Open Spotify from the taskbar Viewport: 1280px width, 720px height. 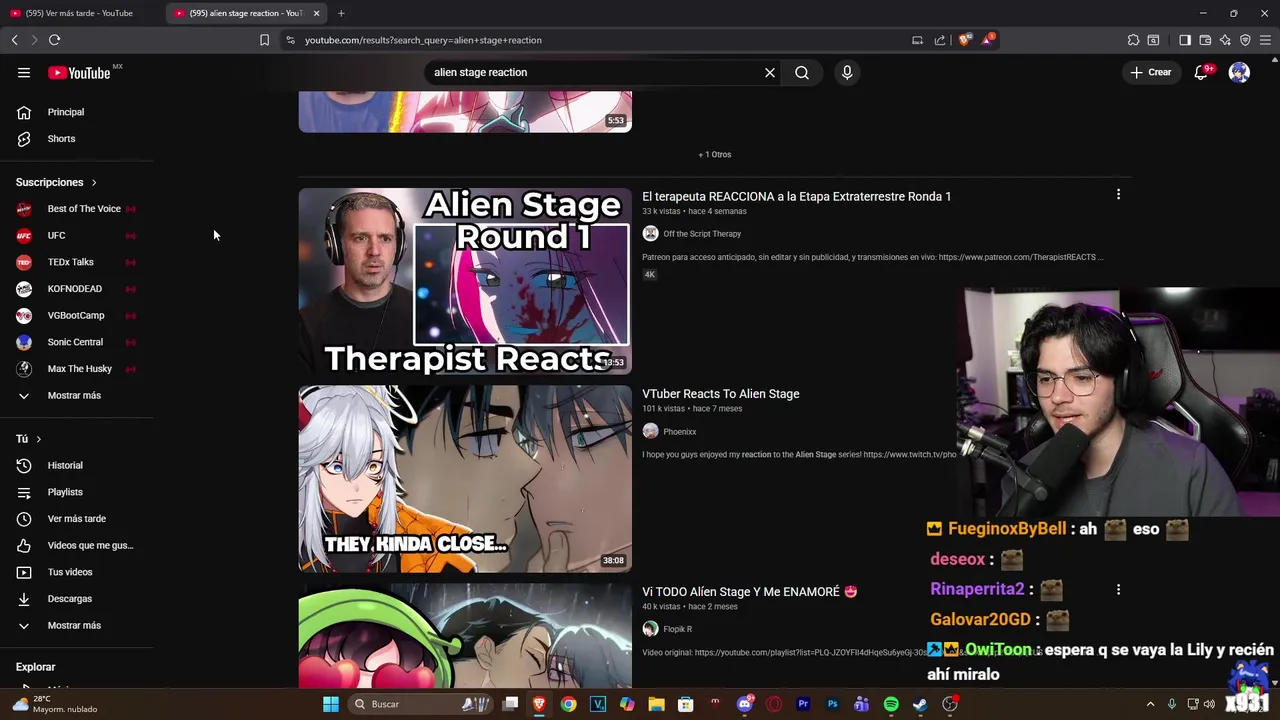click(x=891, y=704)
